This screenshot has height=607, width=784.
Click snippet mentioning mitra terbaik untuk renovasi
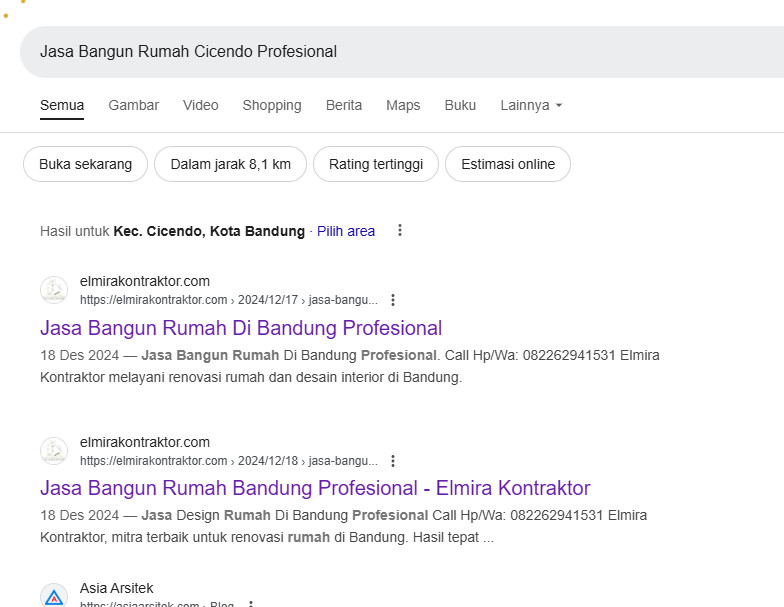pyautogui.click(x=344, y=526)
